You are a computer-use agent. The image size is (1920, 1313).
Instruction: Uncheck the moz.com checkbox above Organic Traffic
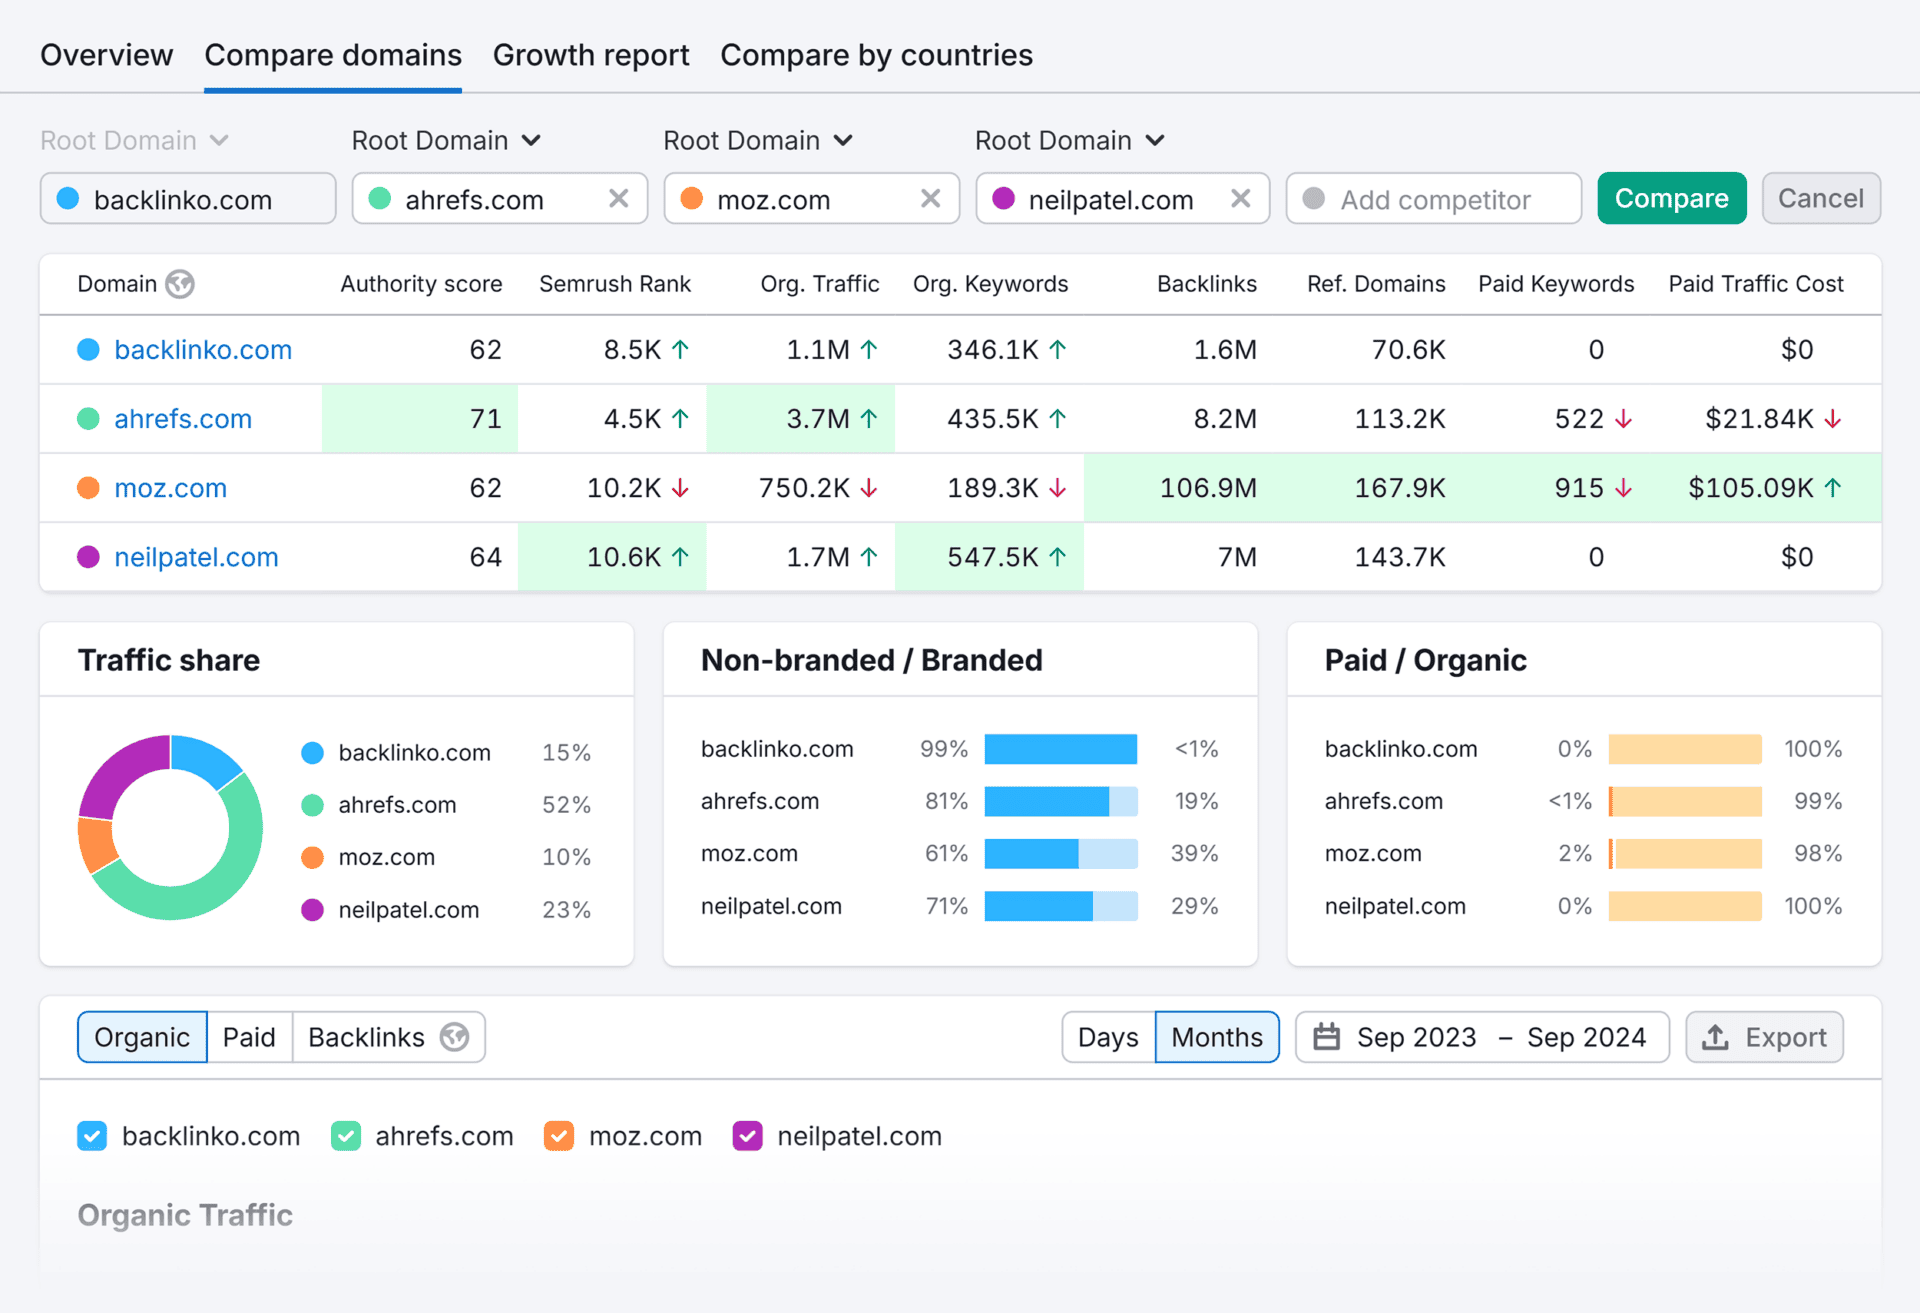coord(559,1136)
